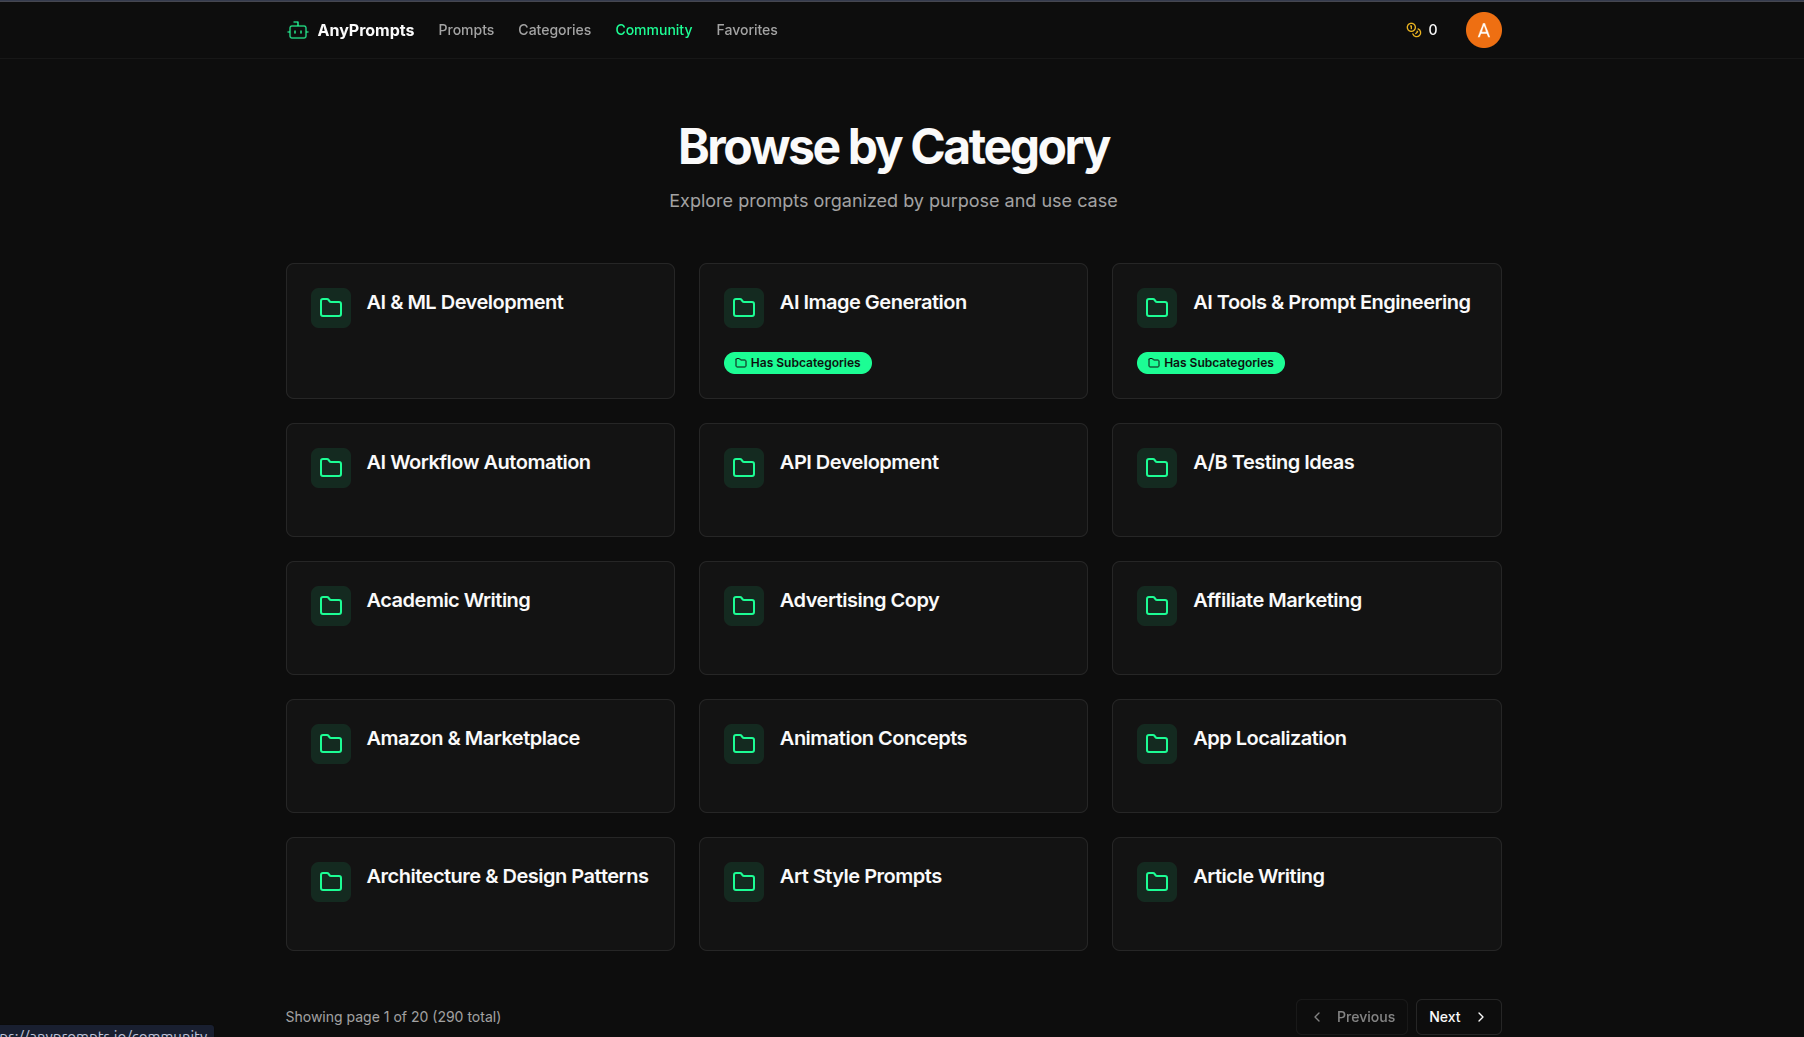Click the folder icon on Amazon & Marketplace

[330, 743]
